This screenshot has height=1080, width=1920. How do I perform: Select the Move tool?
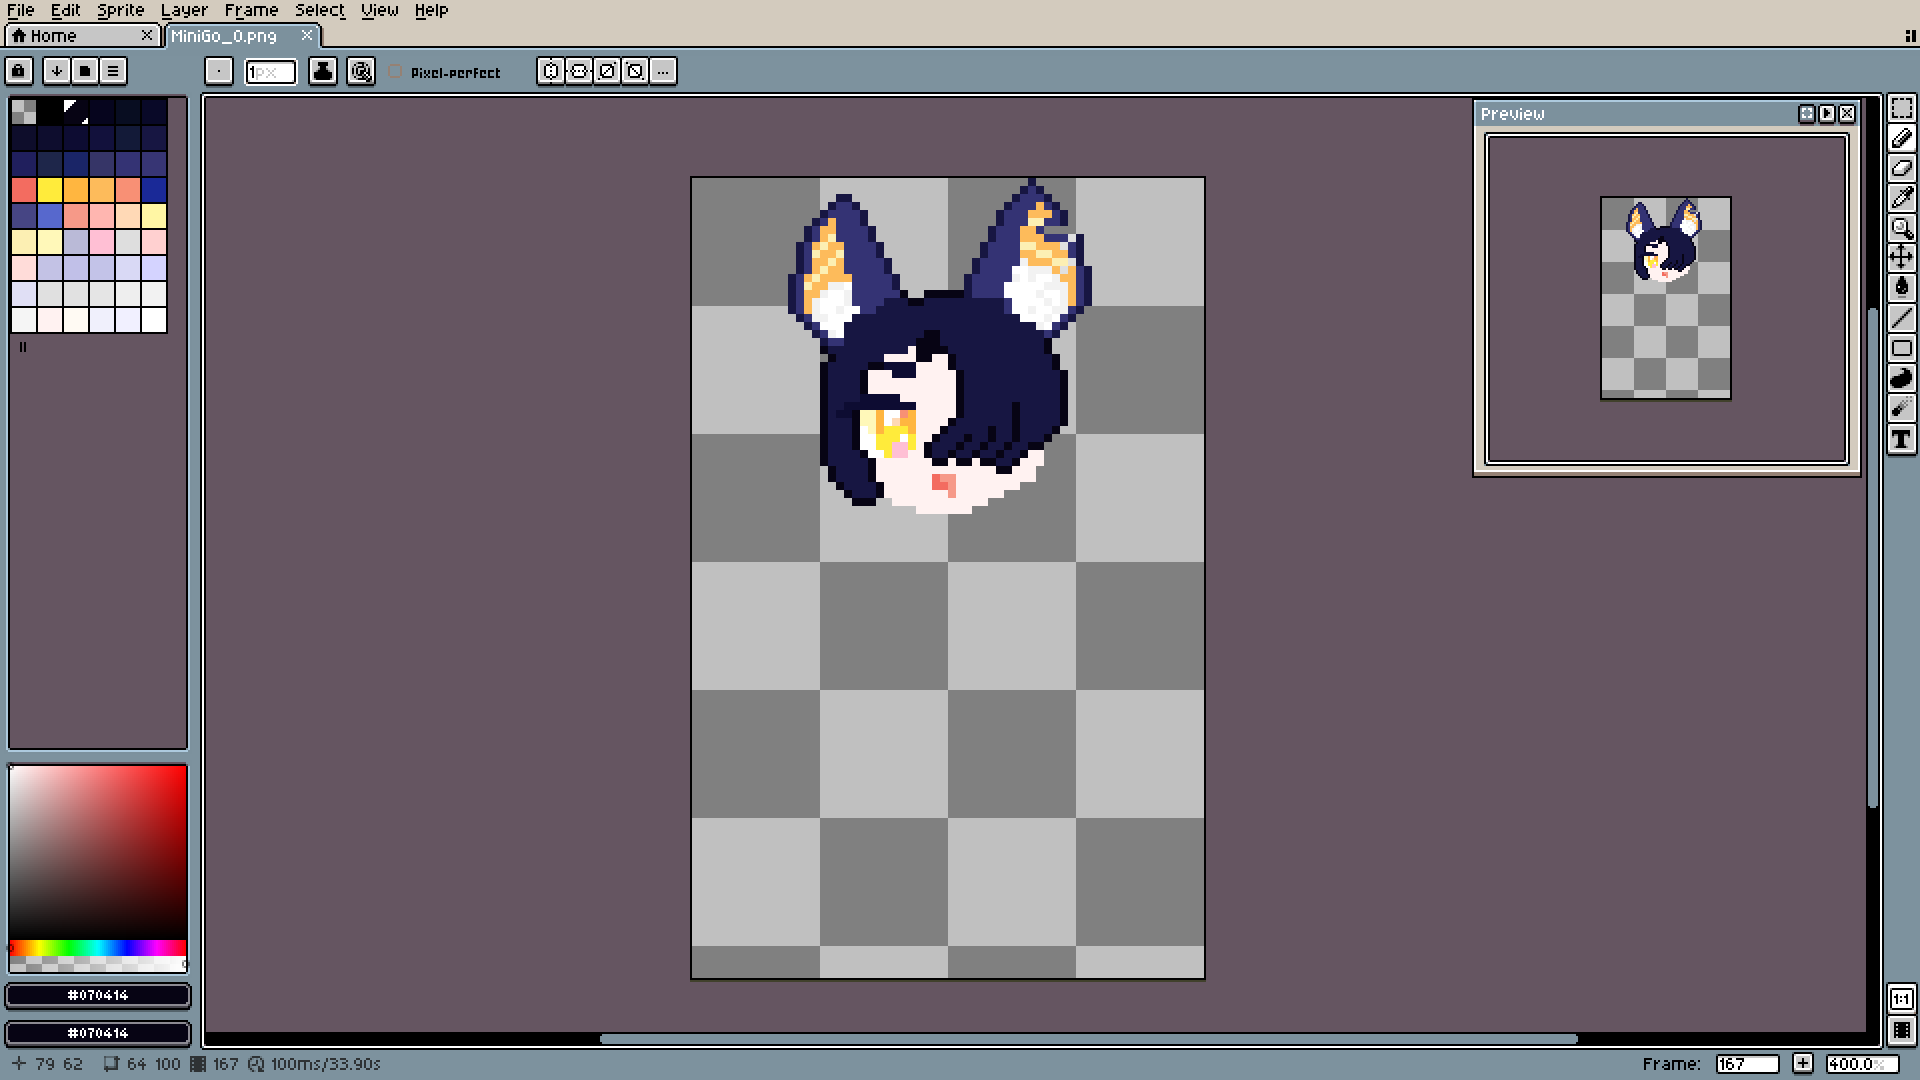[x=1901, y=258]
